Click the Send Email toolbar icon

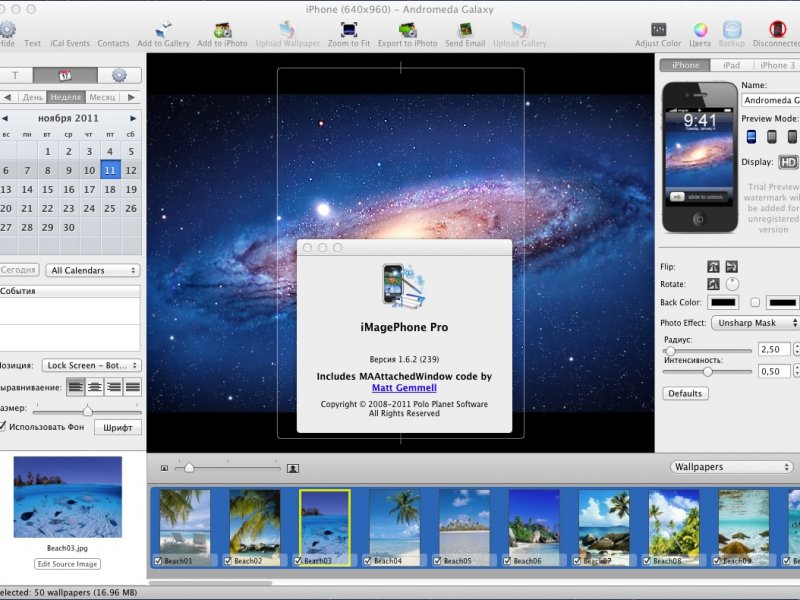click(x=465, y=30)
